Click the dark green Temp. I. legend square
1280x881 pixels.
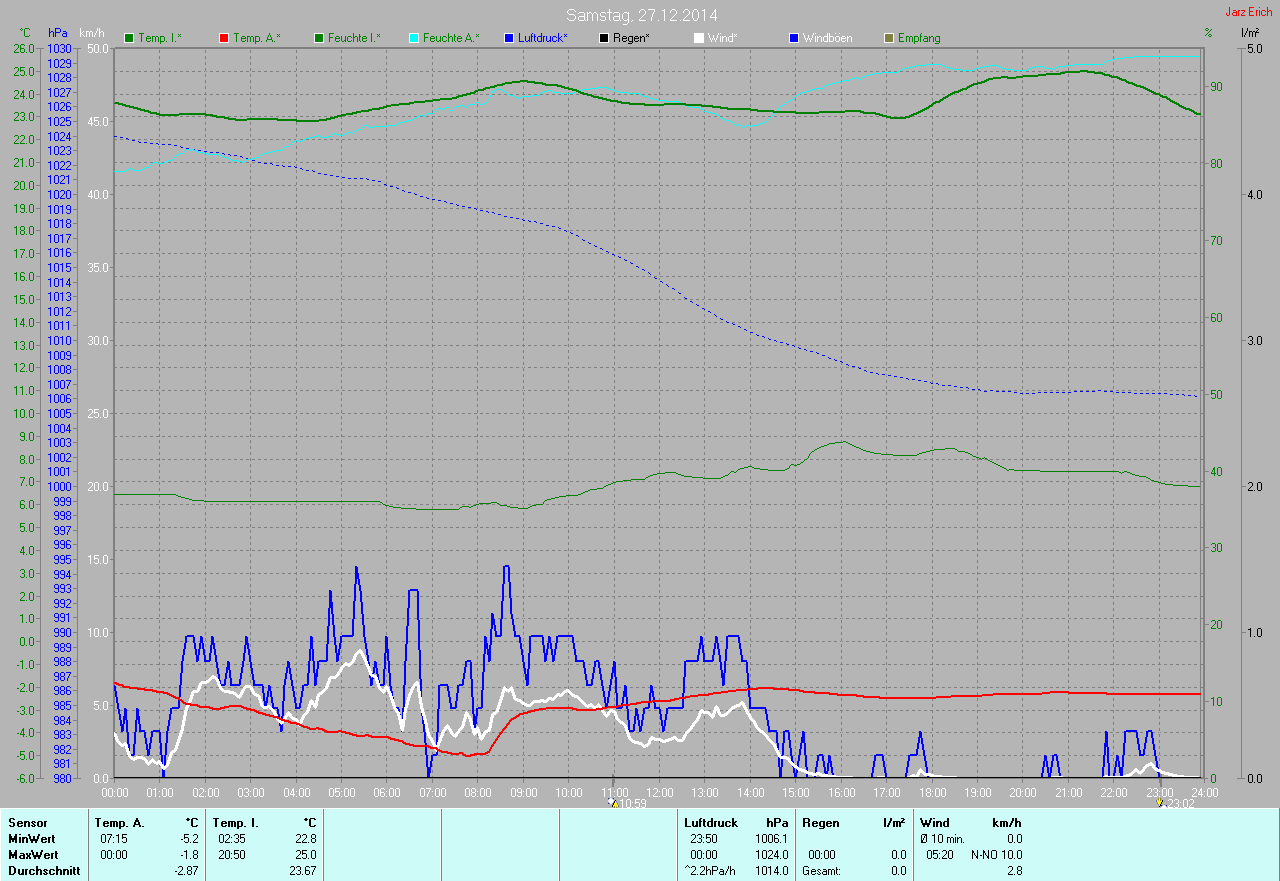click(129, 38)
